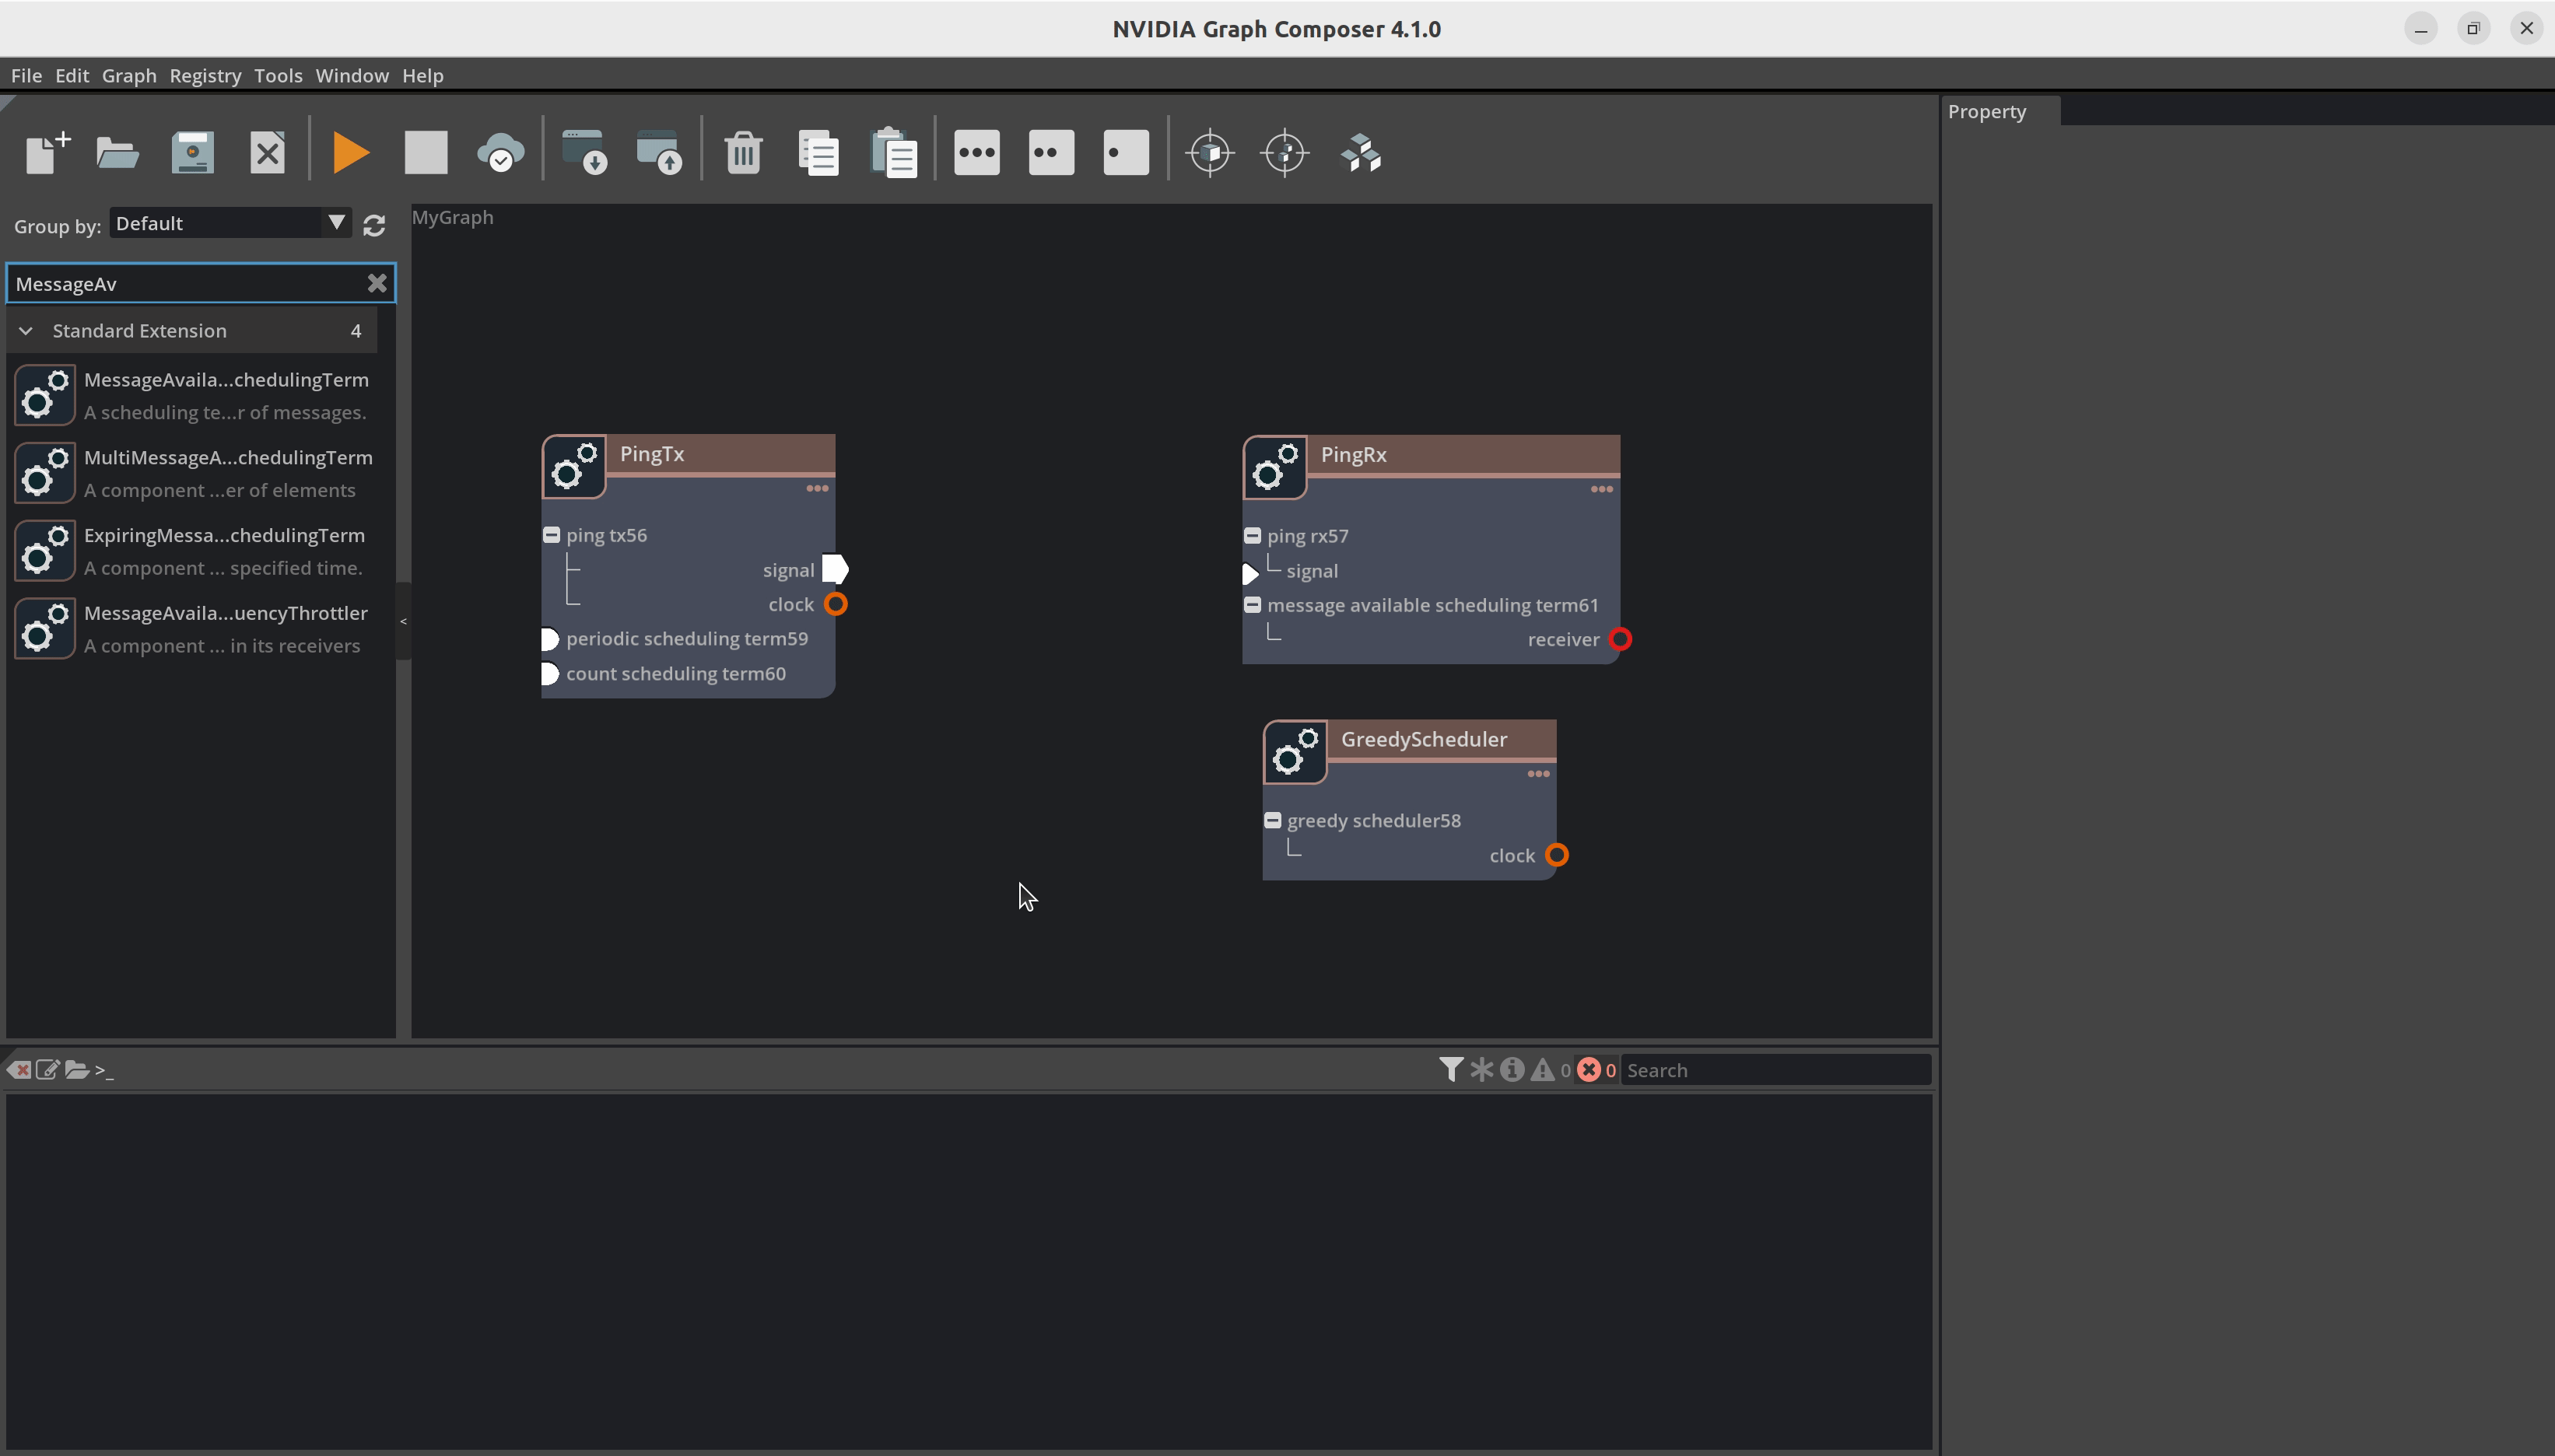Collapse message available scheduling term61

pos(1253,605)
